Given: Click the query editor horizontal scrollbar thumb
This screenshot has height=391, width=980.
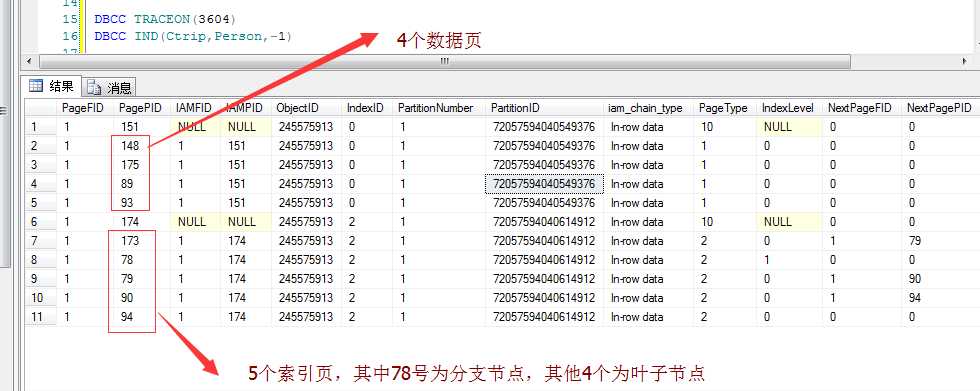Looking at the screenshot, I should tap(444, 62).
